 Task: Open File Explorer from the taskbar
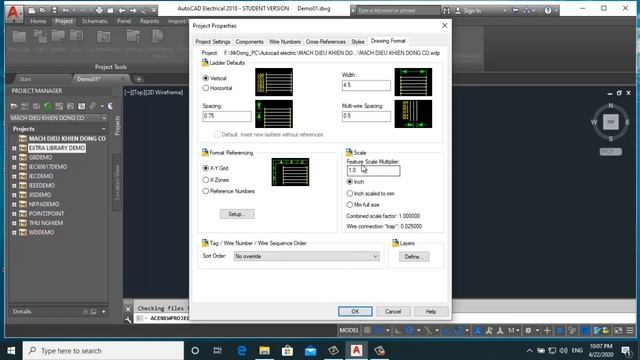[264, 351]
